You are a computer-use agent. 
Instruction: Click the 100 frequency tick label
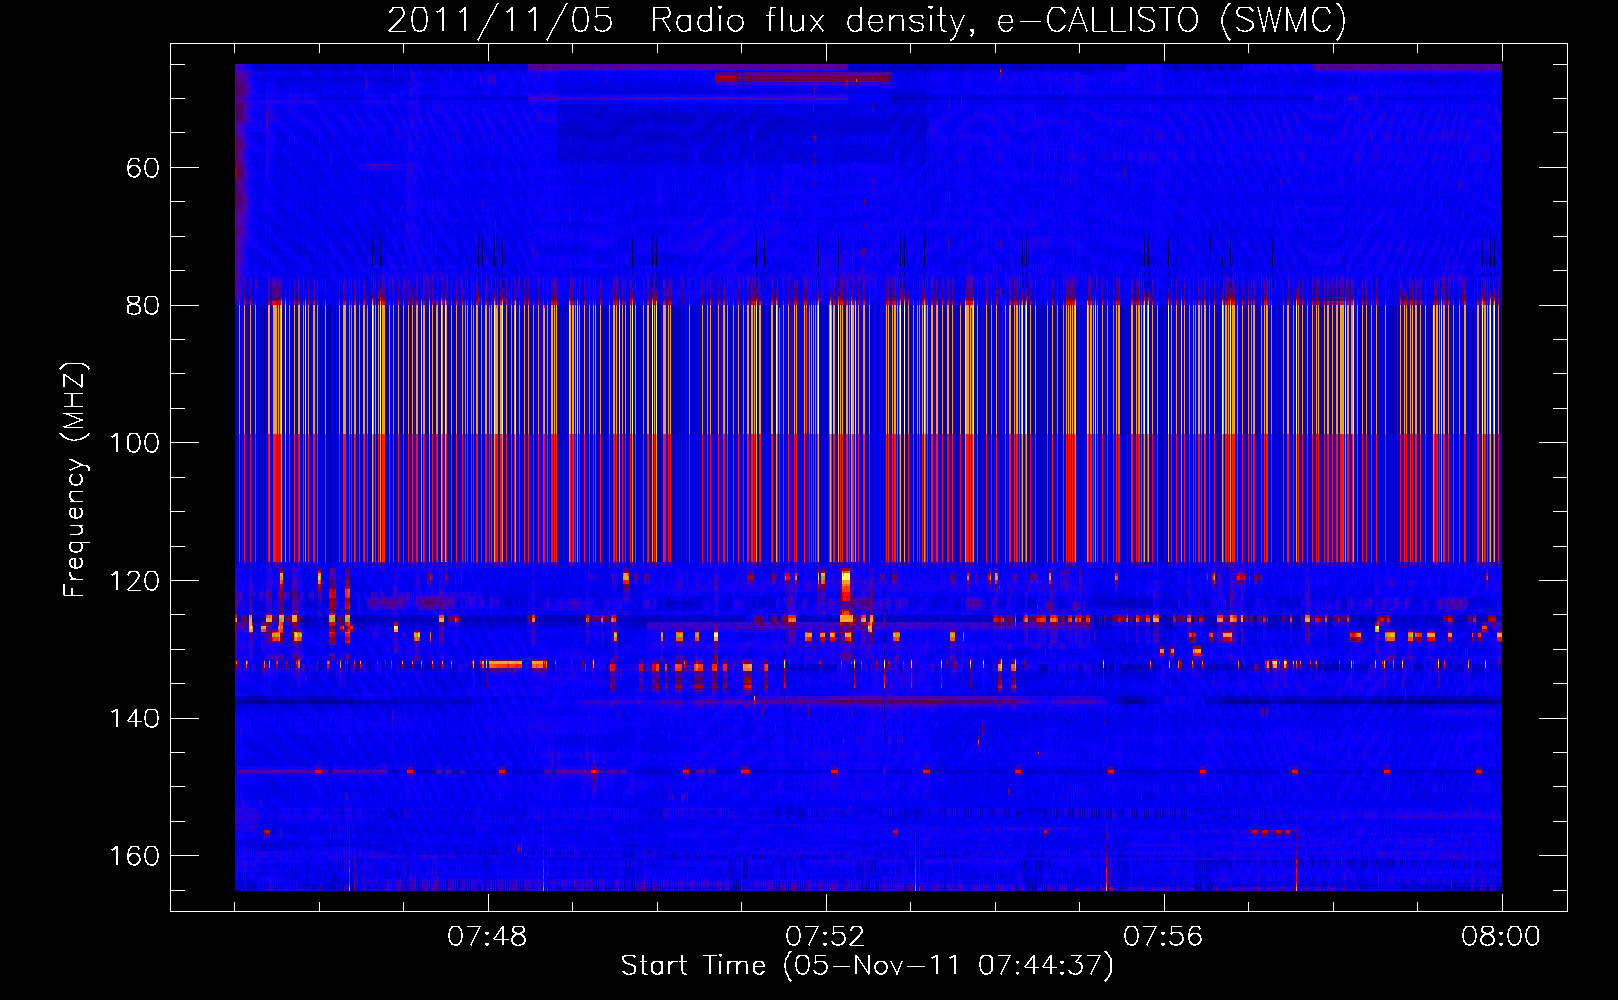(x=134, y=443)
